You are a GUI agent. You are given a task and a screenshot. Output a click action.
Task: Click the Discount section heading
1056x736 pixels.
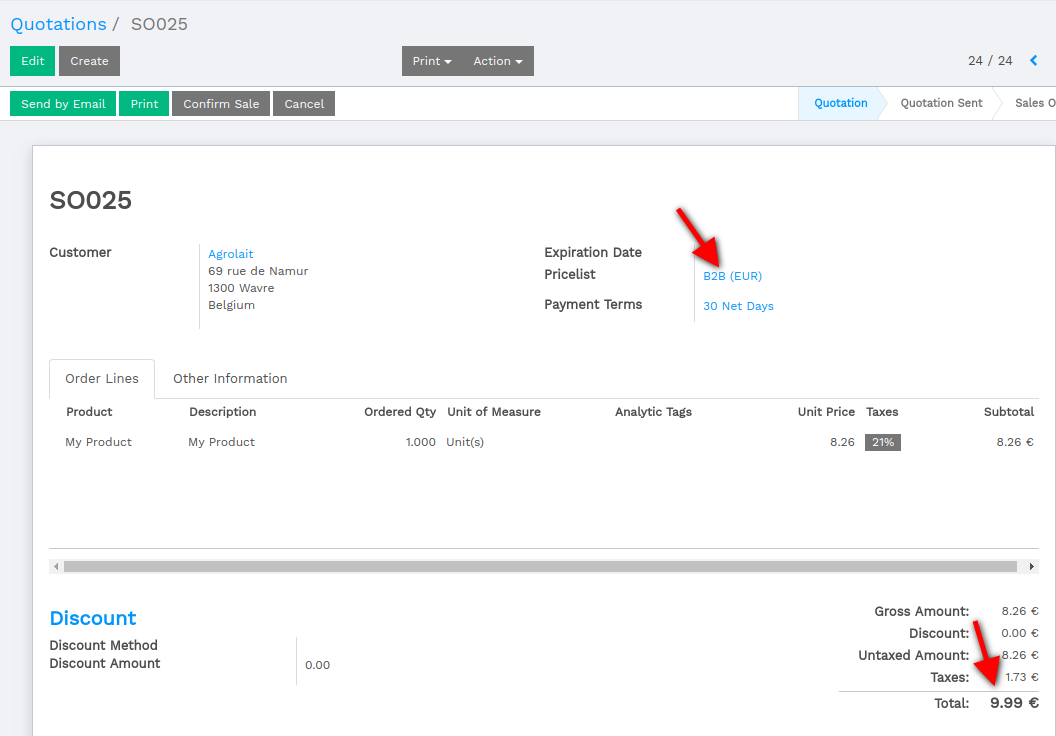coord(93,618)
